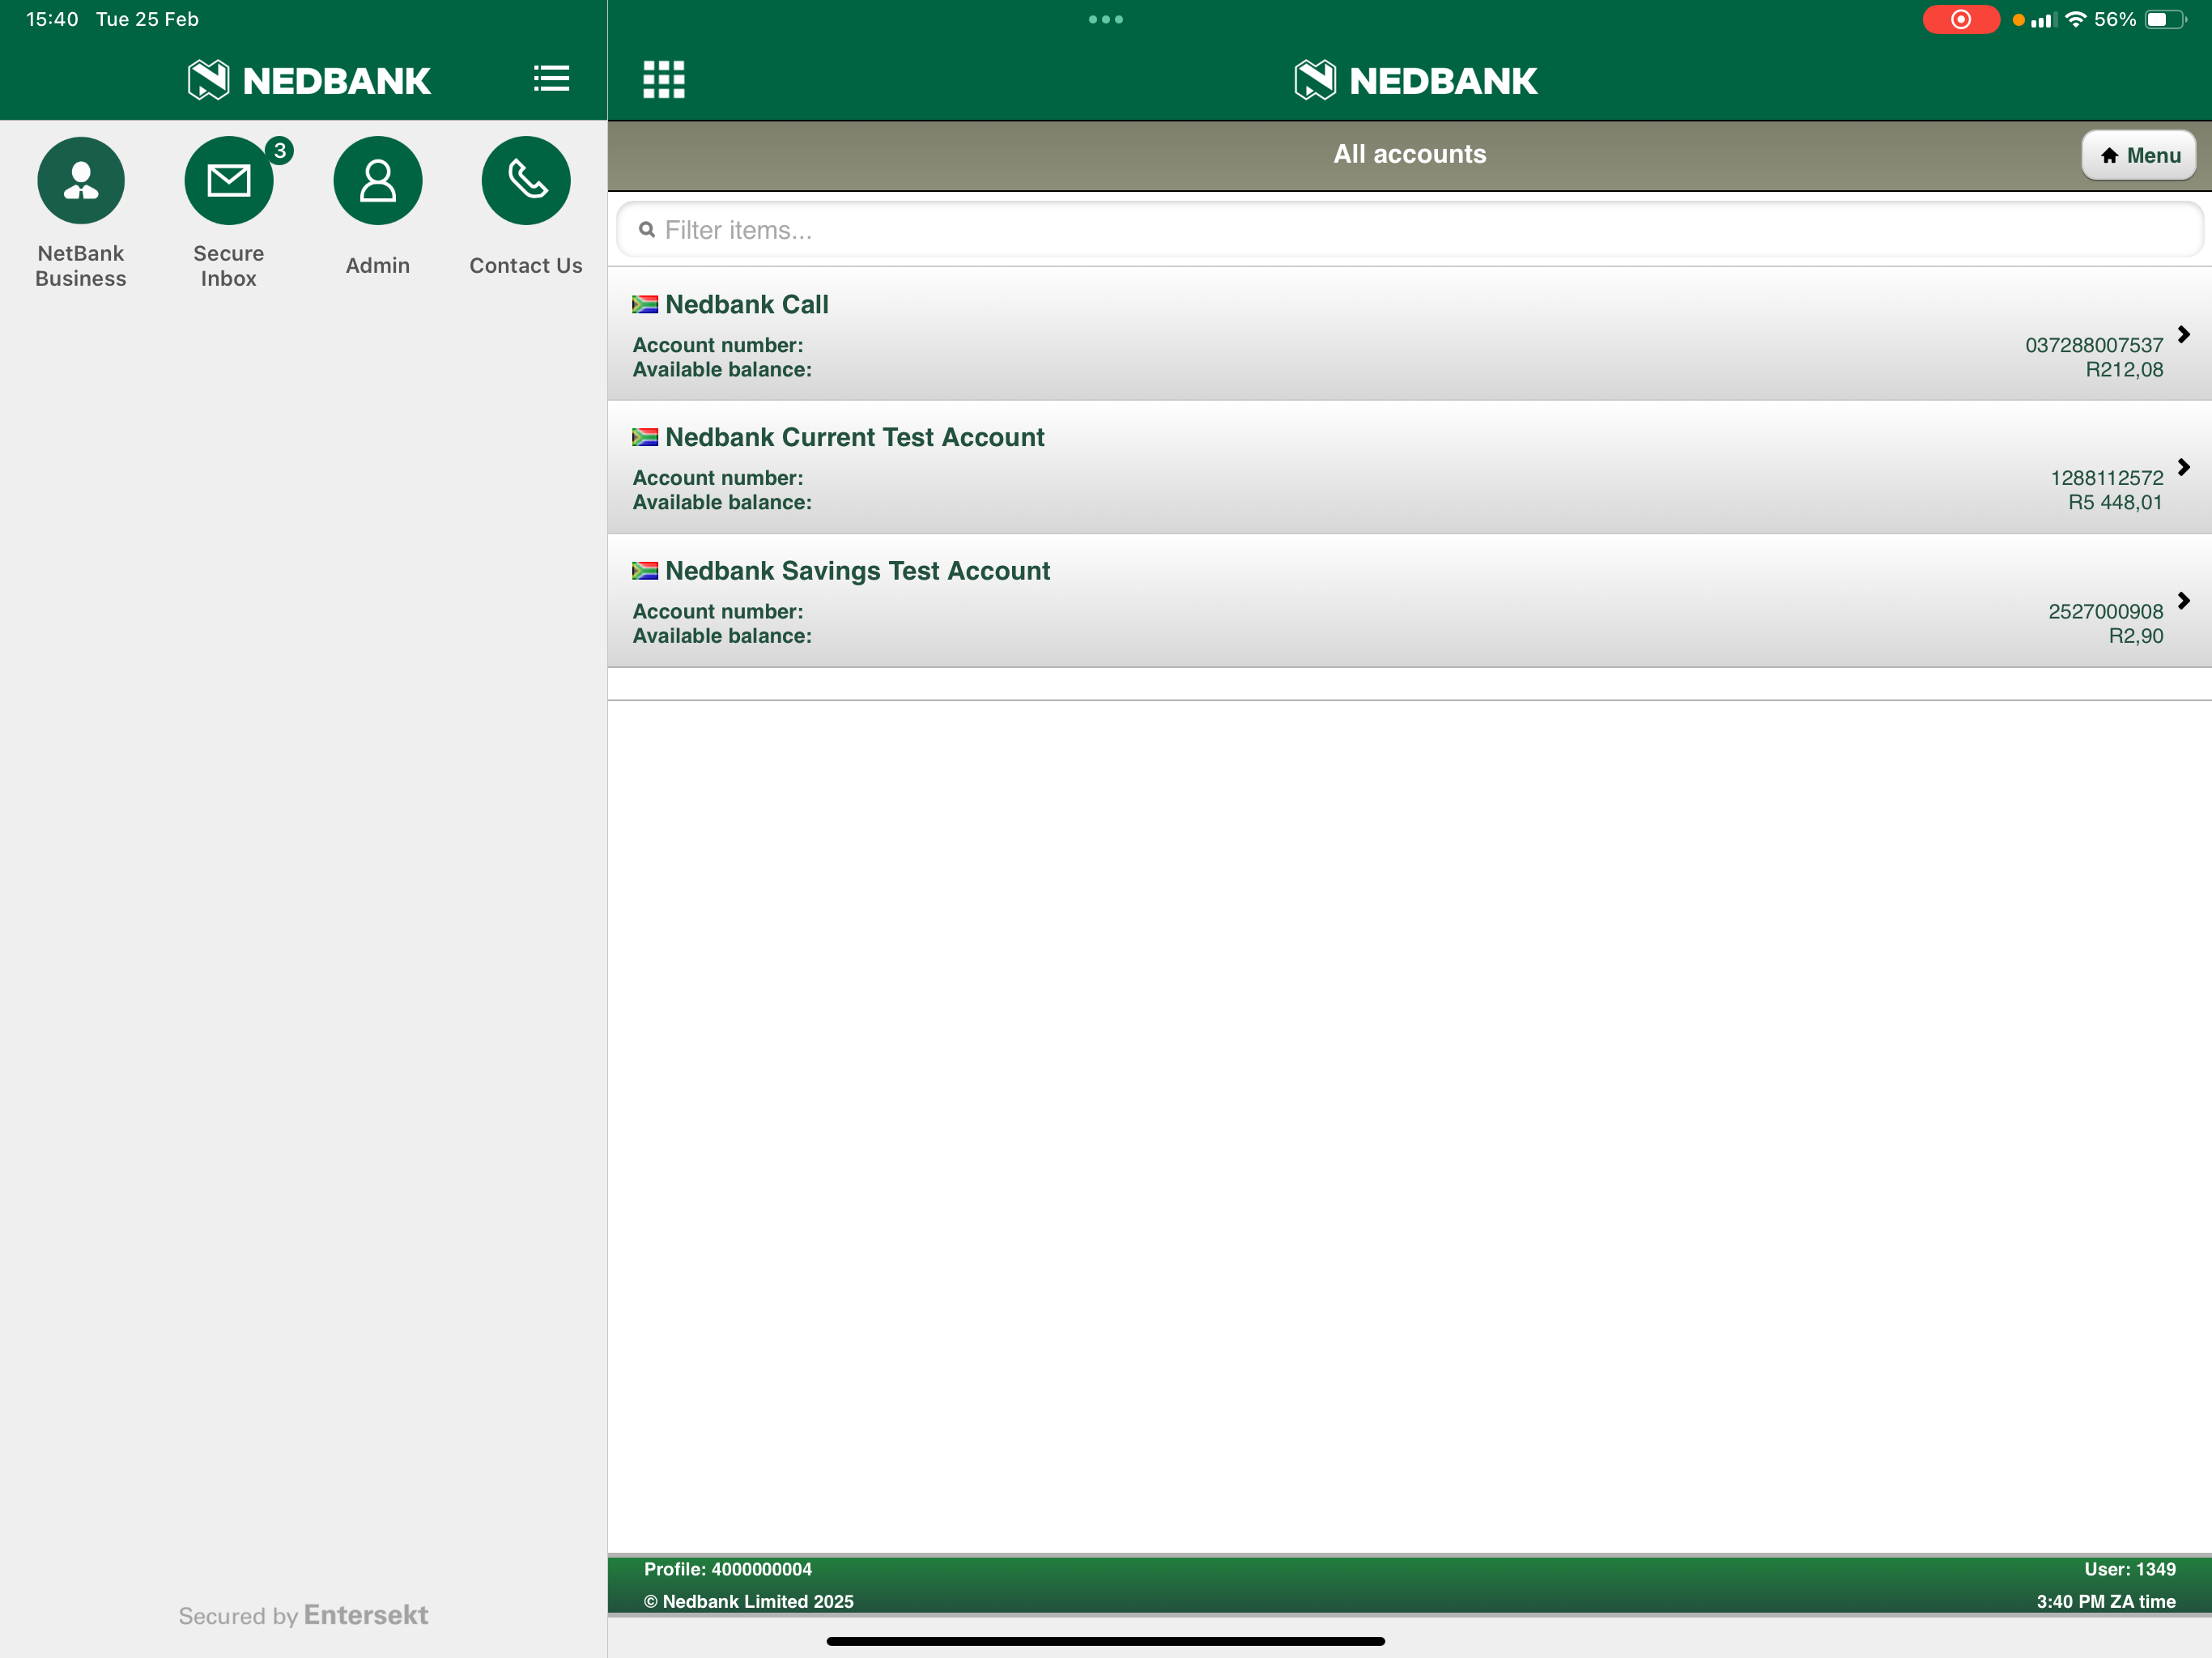Expand Current Test Account row chevron
The height and width of the screenshot is (1658, 2212).
coord(2184,467)
